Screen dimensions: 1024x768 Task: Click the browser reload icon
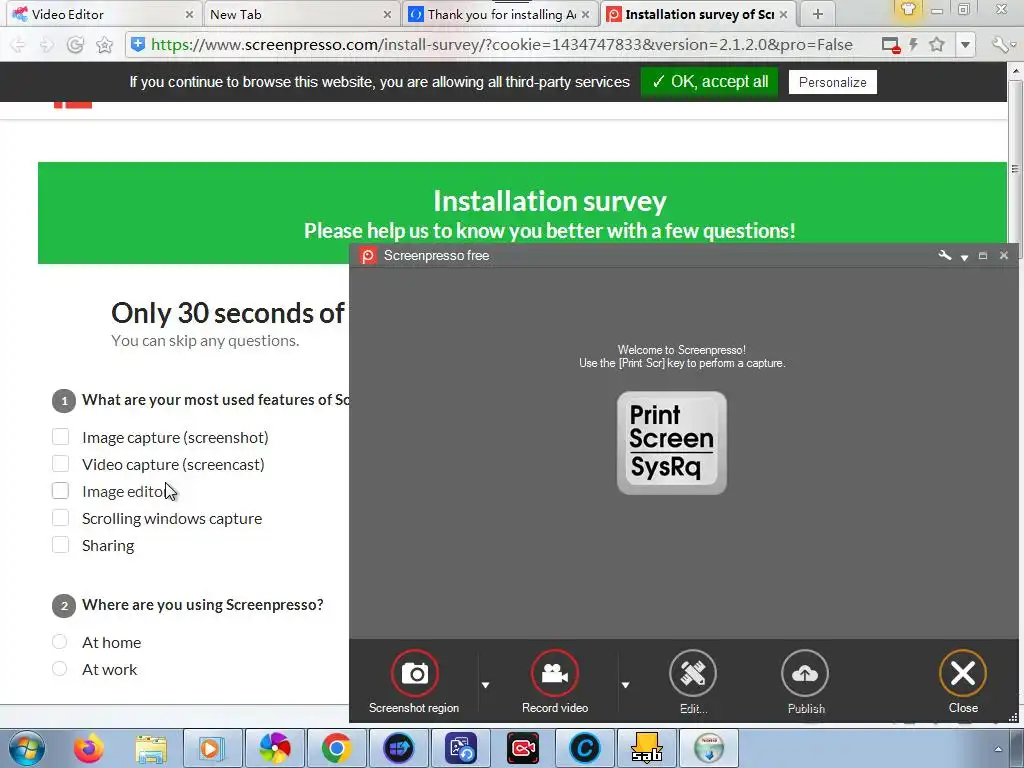(75, 44)
